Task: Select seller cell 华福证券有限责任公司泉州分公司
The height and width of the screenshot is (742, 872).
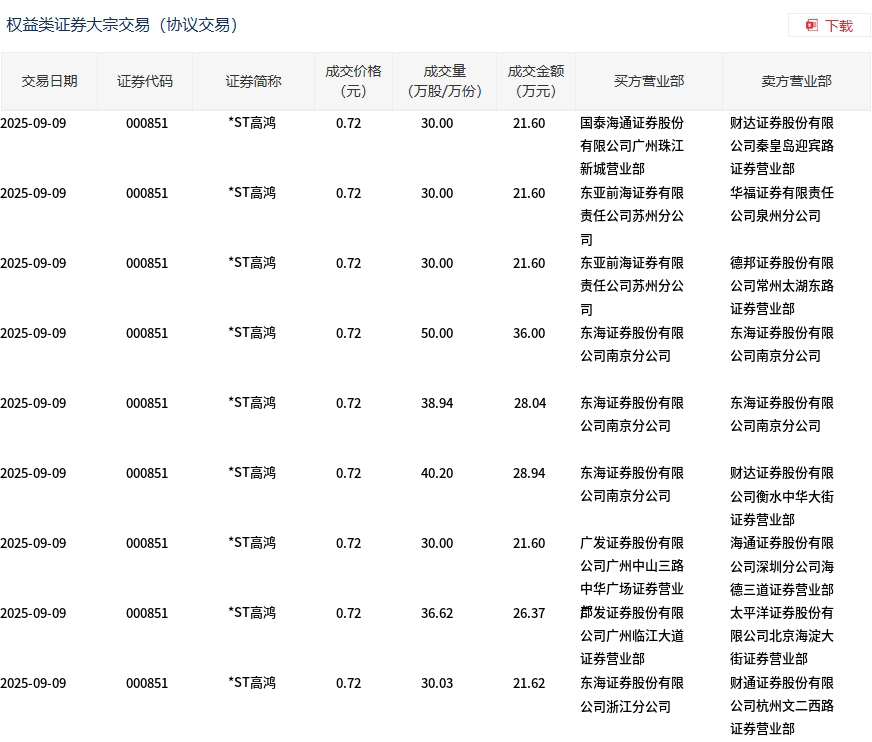Action: coord(782,204)
